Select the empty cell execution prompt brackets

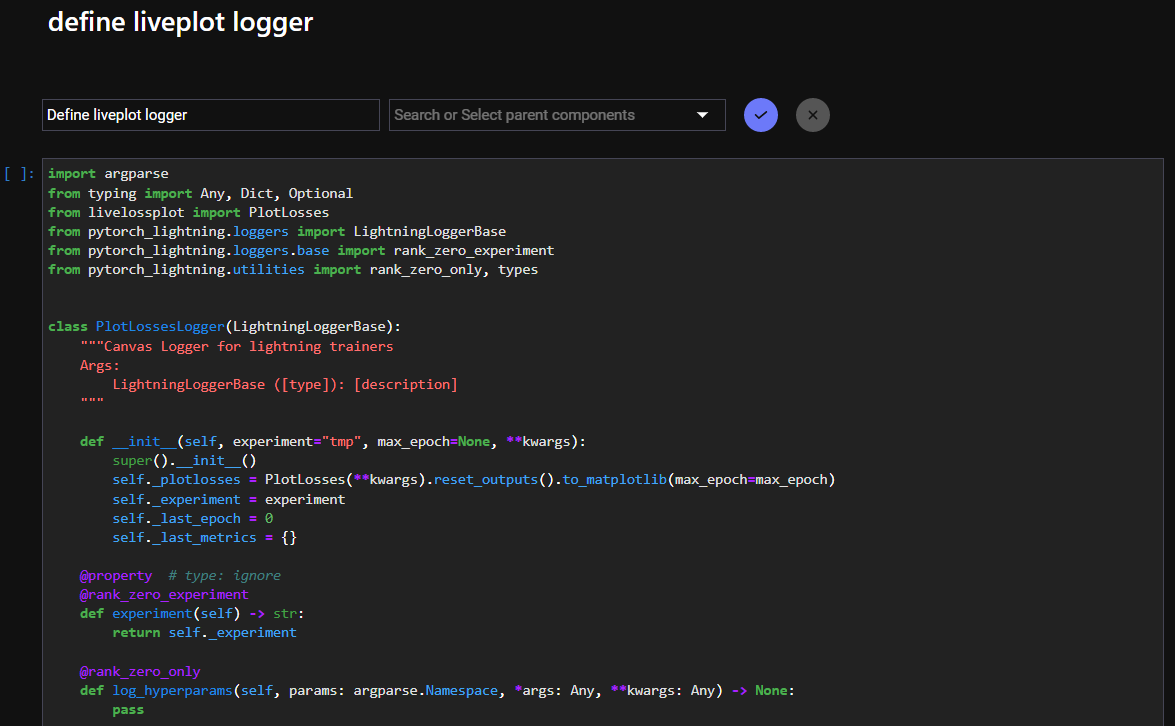coord(19,174)
